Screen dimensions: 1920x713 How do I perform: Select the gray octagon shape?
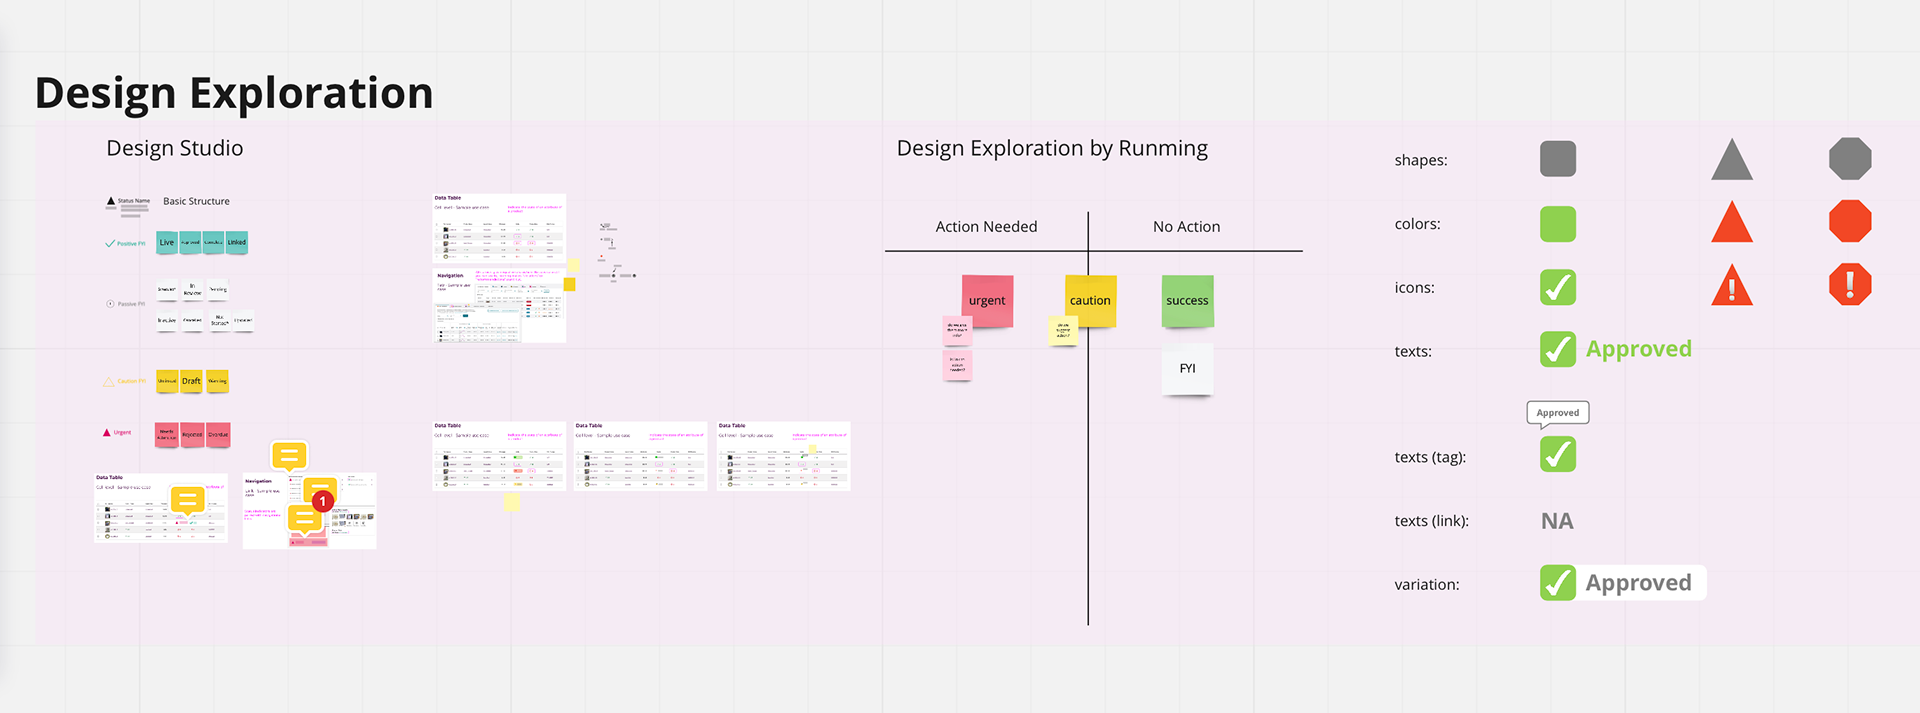click(1850, 159)
